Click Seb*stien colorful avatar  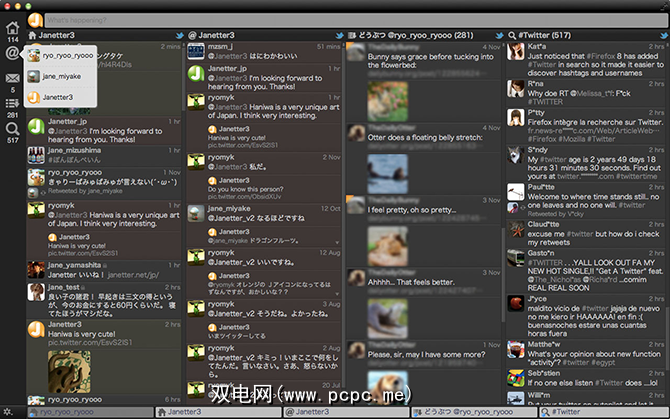[516, 378]
